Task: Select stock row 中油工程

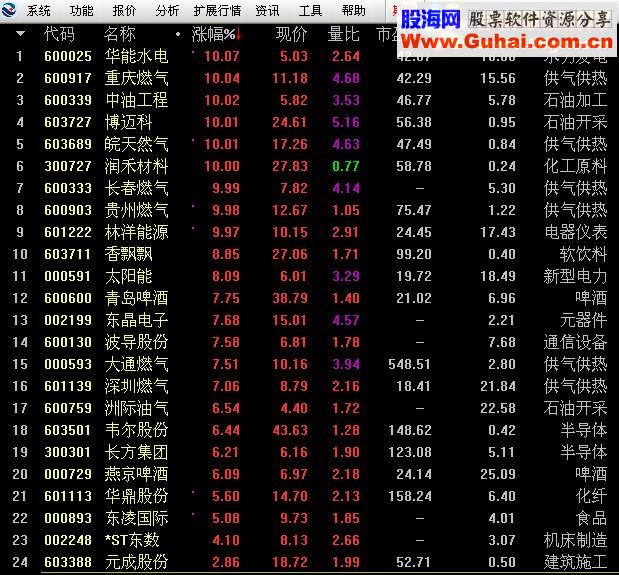Action: [310, 100]
